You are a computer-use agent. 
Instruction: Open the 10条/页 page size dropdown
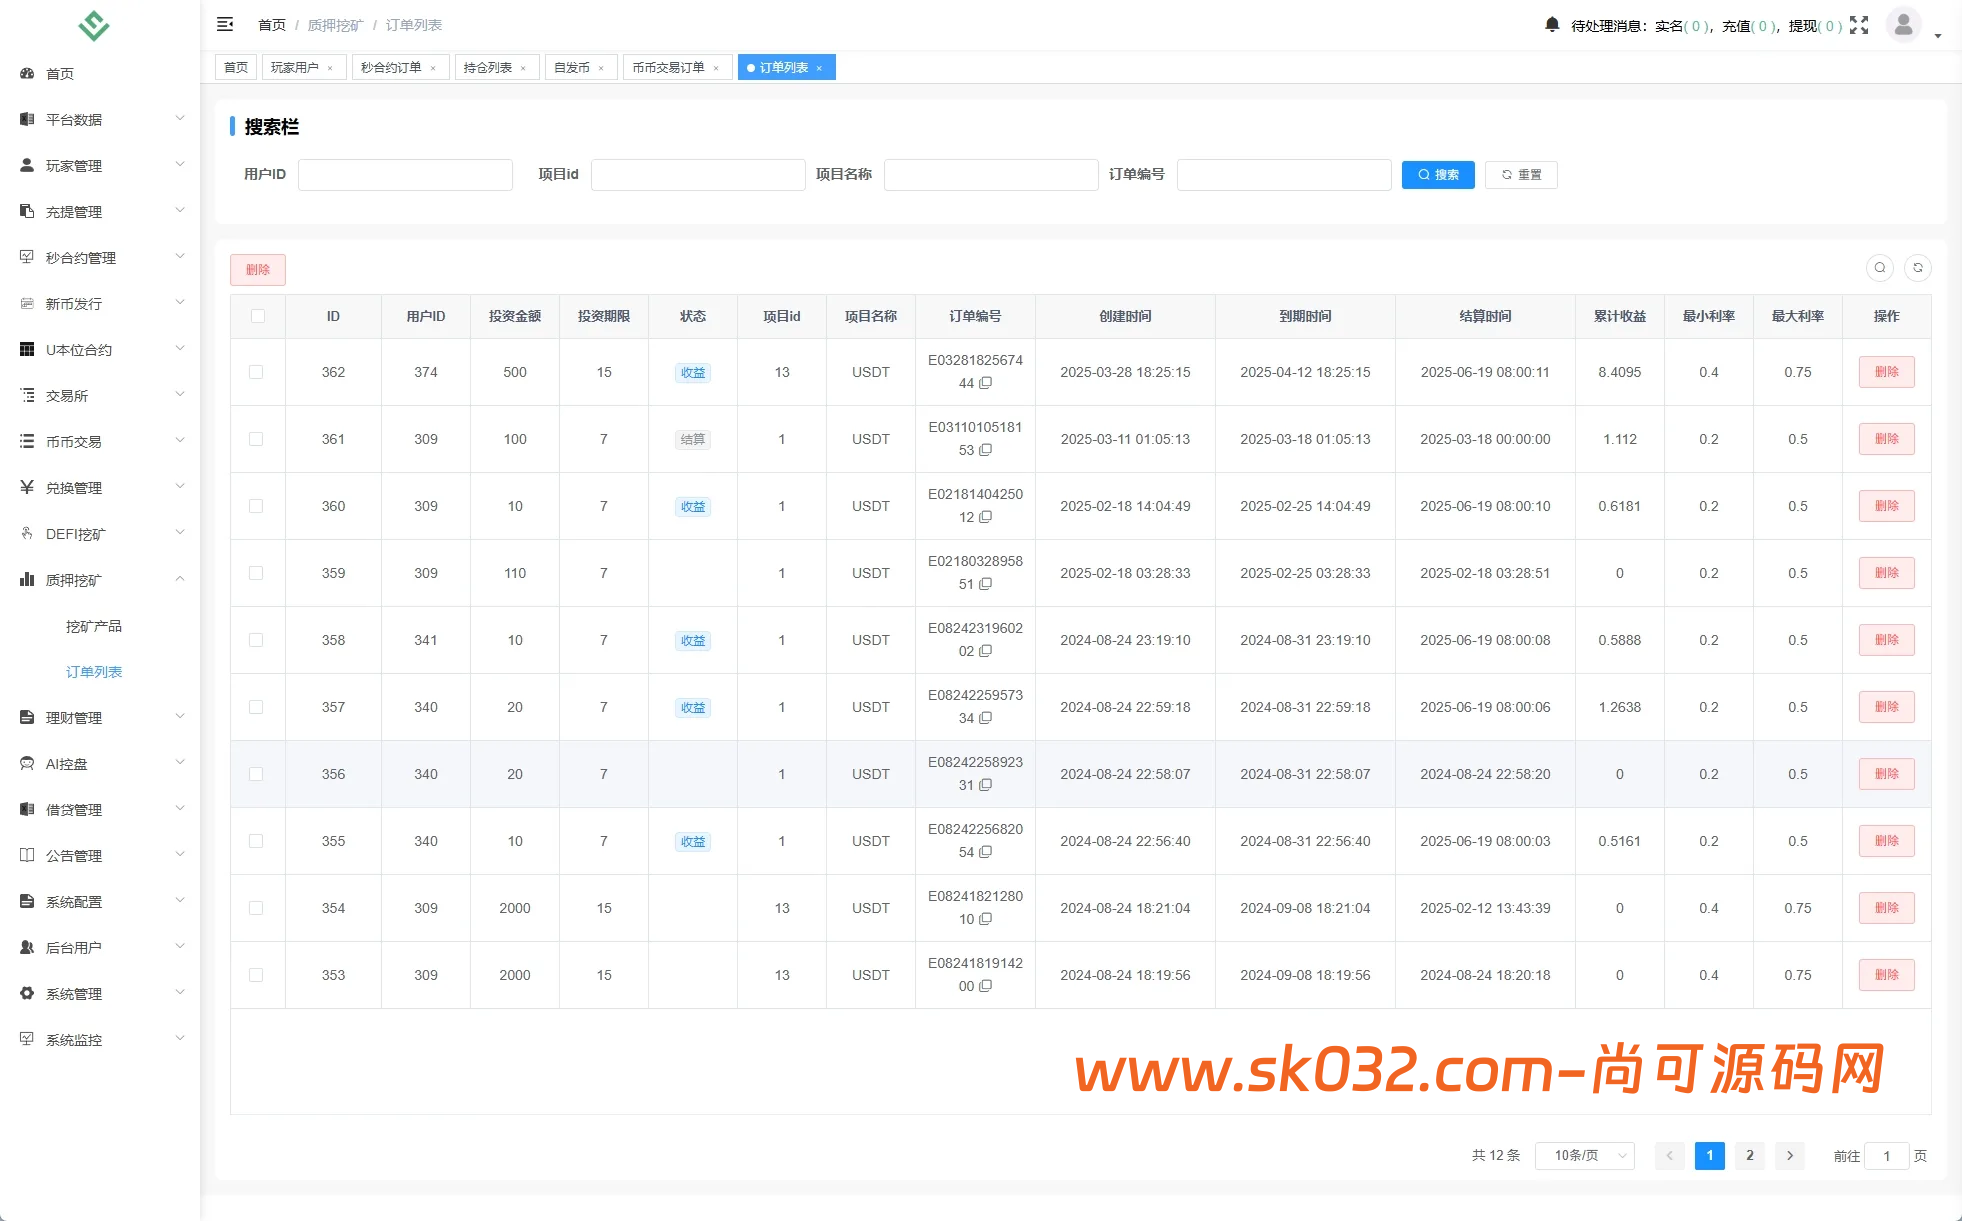tap(1585, 1155)
